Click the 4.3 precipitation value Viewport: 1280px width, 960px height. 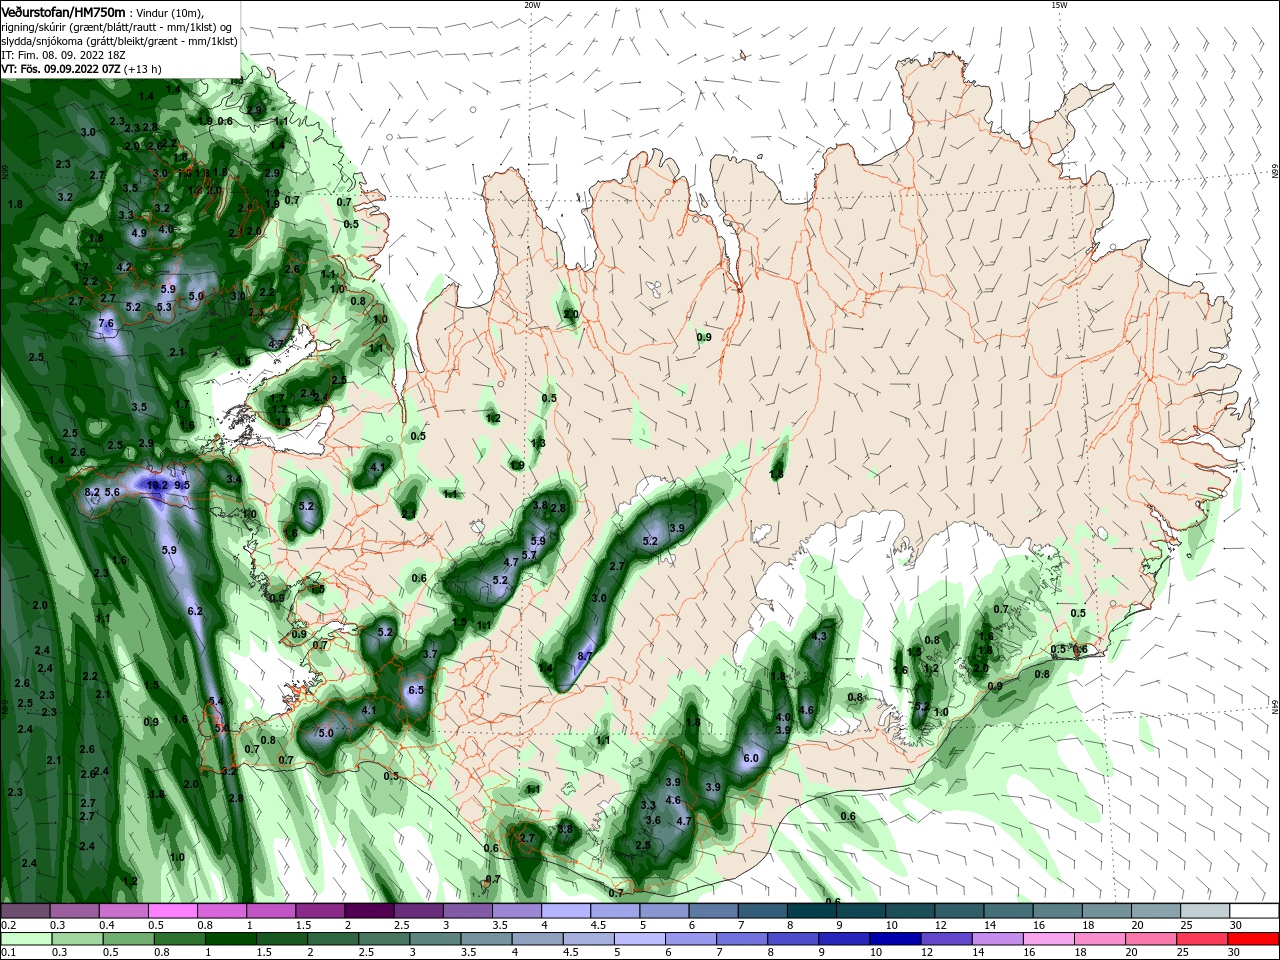tap(821, 636)
